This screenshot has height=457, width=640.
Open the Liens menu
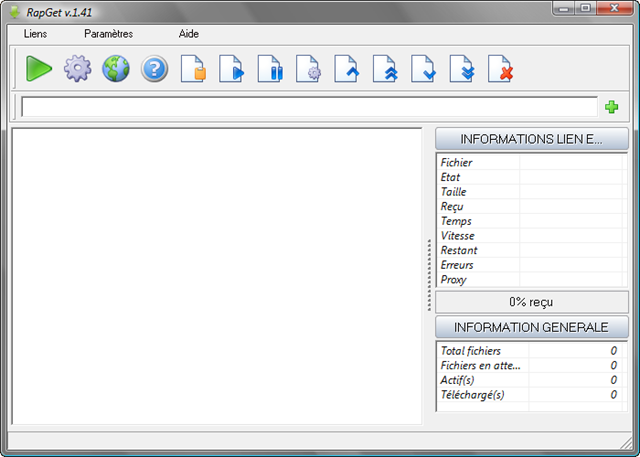point(36,34)
